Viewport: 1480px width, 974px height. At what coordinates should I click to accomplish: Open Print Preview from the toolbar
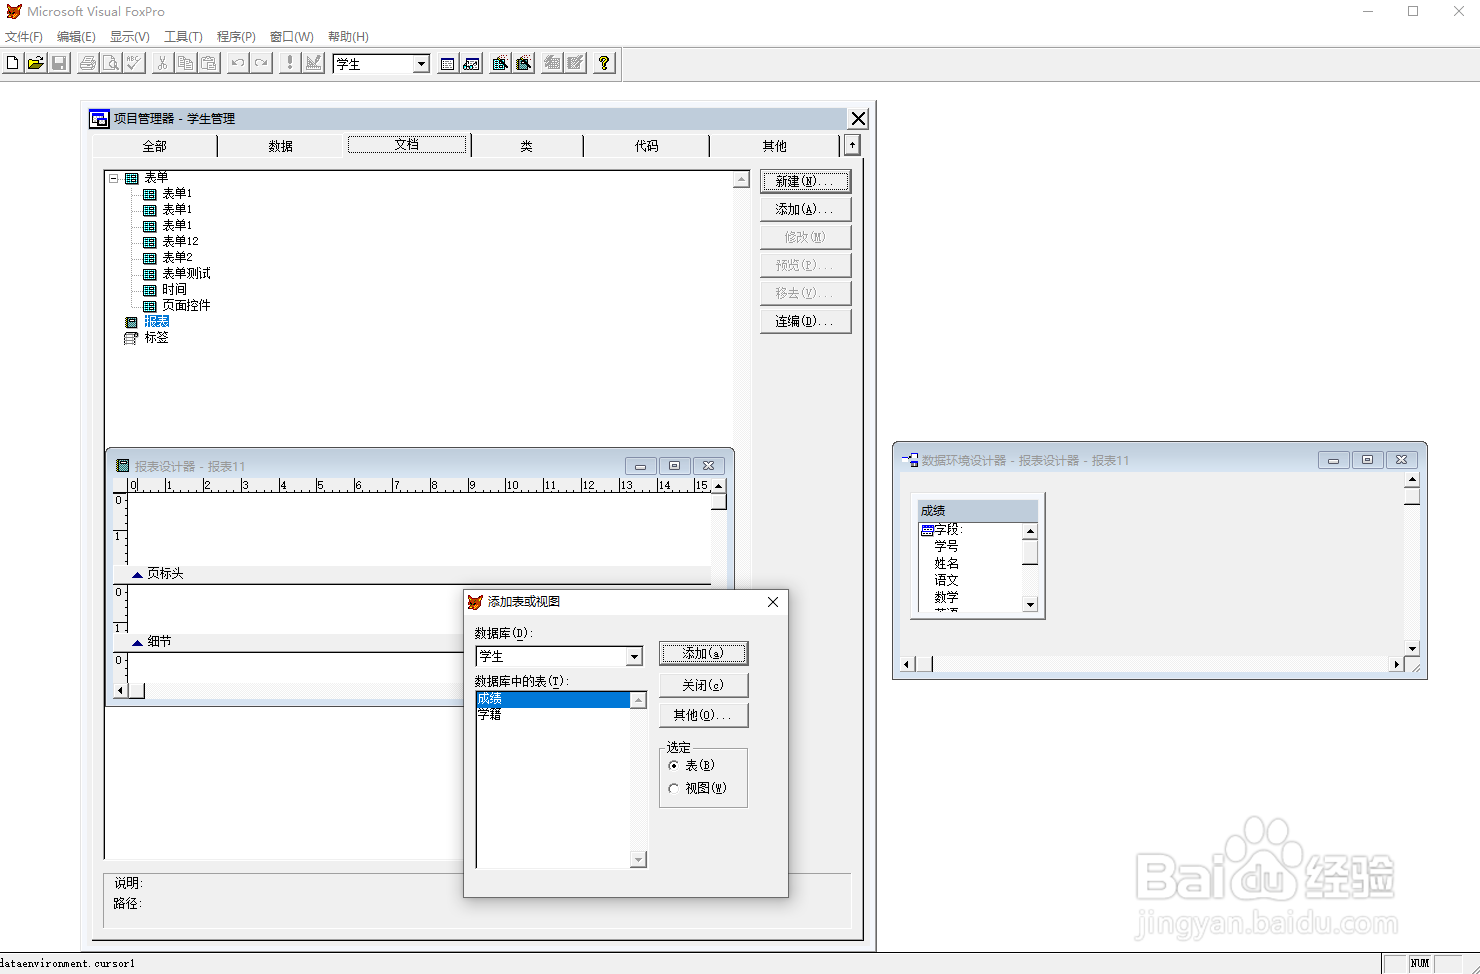click(111, 63)
